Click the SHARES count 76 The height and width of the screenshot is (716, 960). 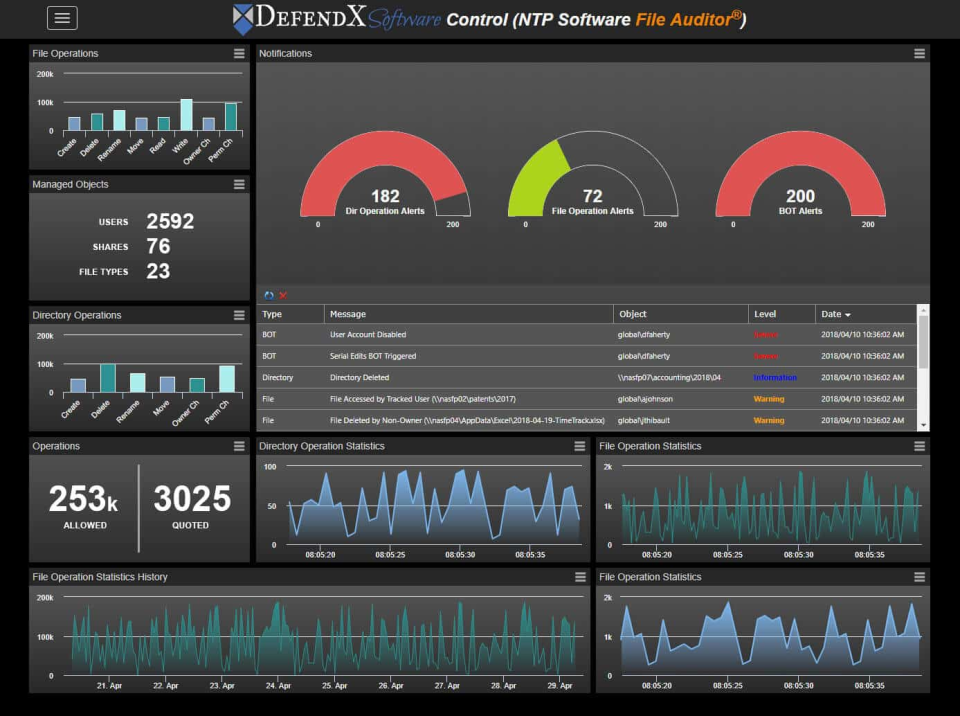[x=158, y=246]
